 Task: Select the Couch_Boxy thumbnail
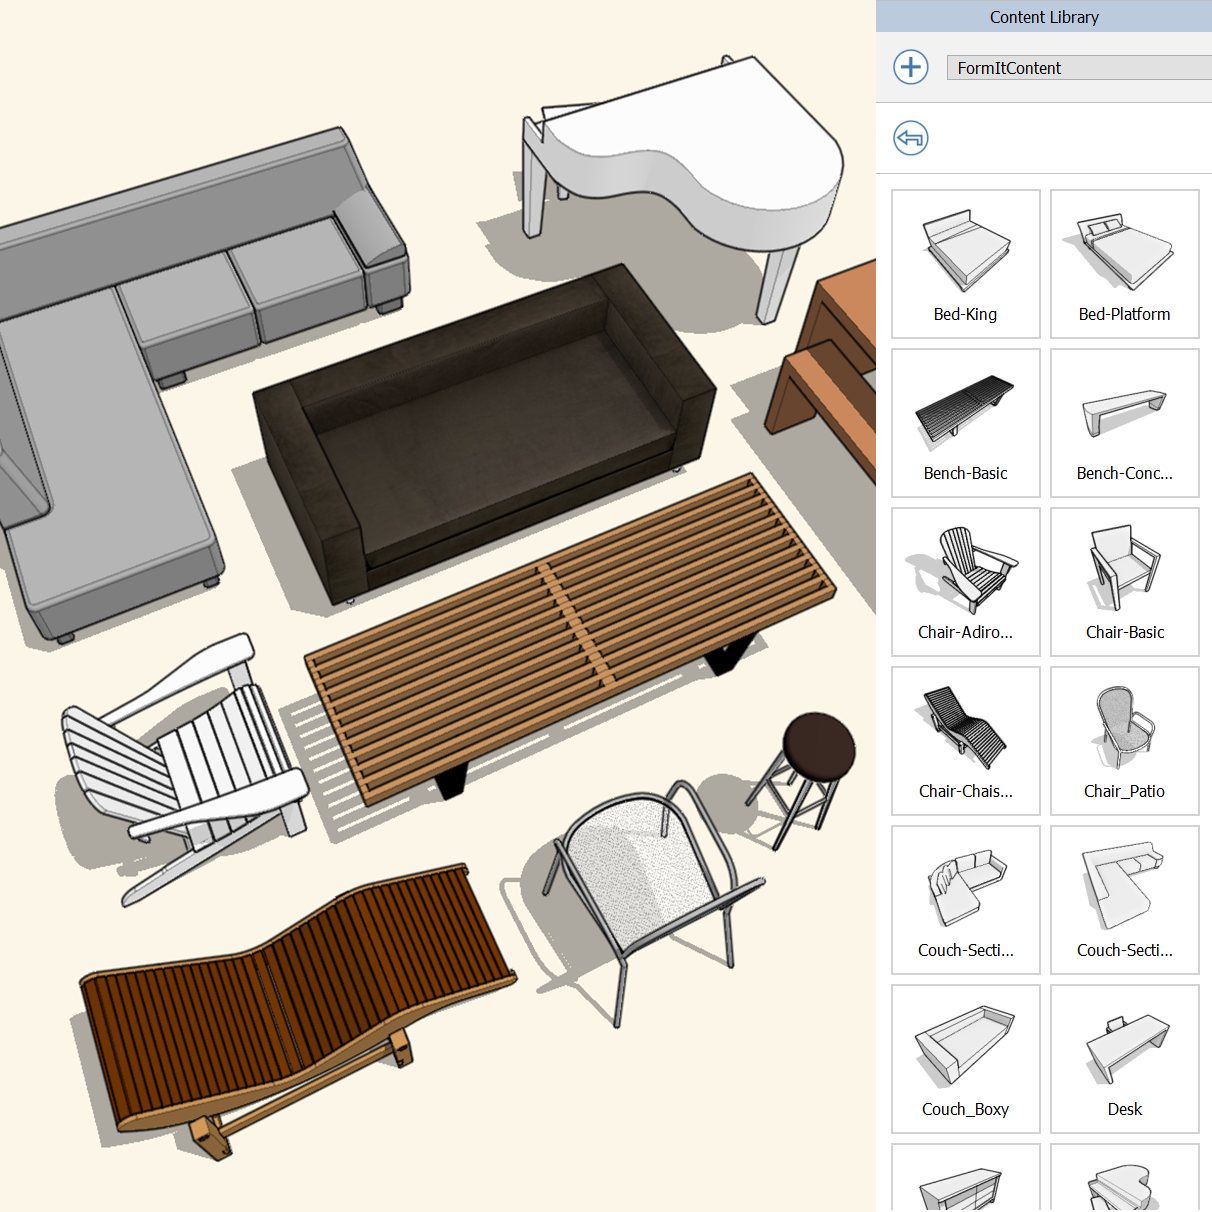[x=965, y=1059]
